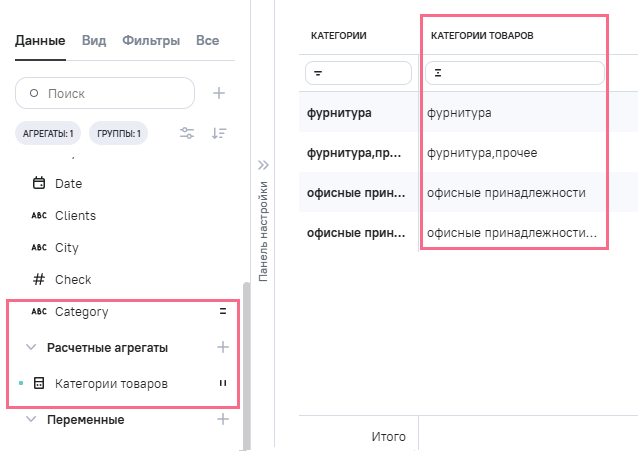The width and height of the screenshot is (638, 451).
Task: Click the calculator icon of Категории товаров
Action: click(x=40, y=384)
